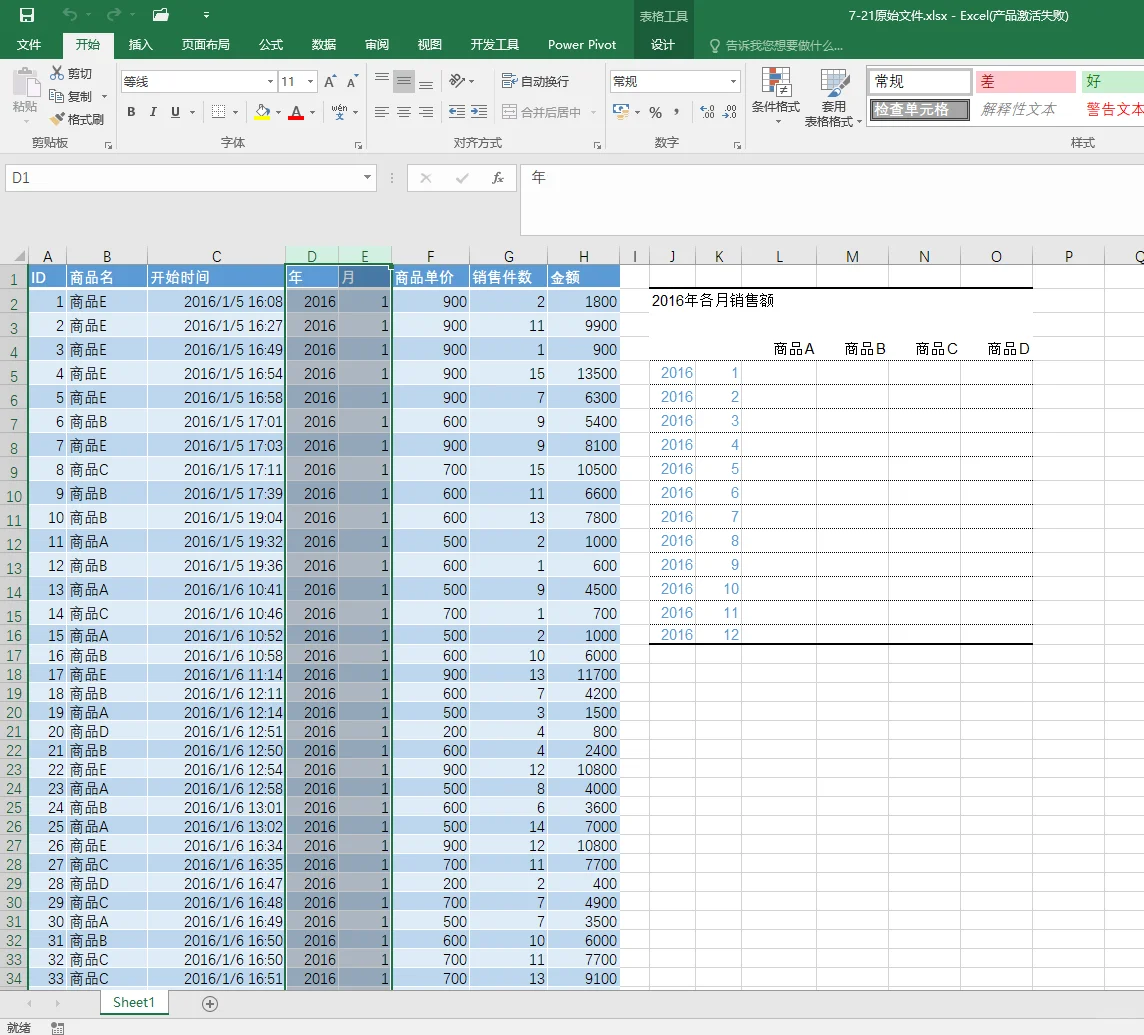Open Format as Table (套用表格格式)
Screen dimensions: 1144x1035
[833, 97]
